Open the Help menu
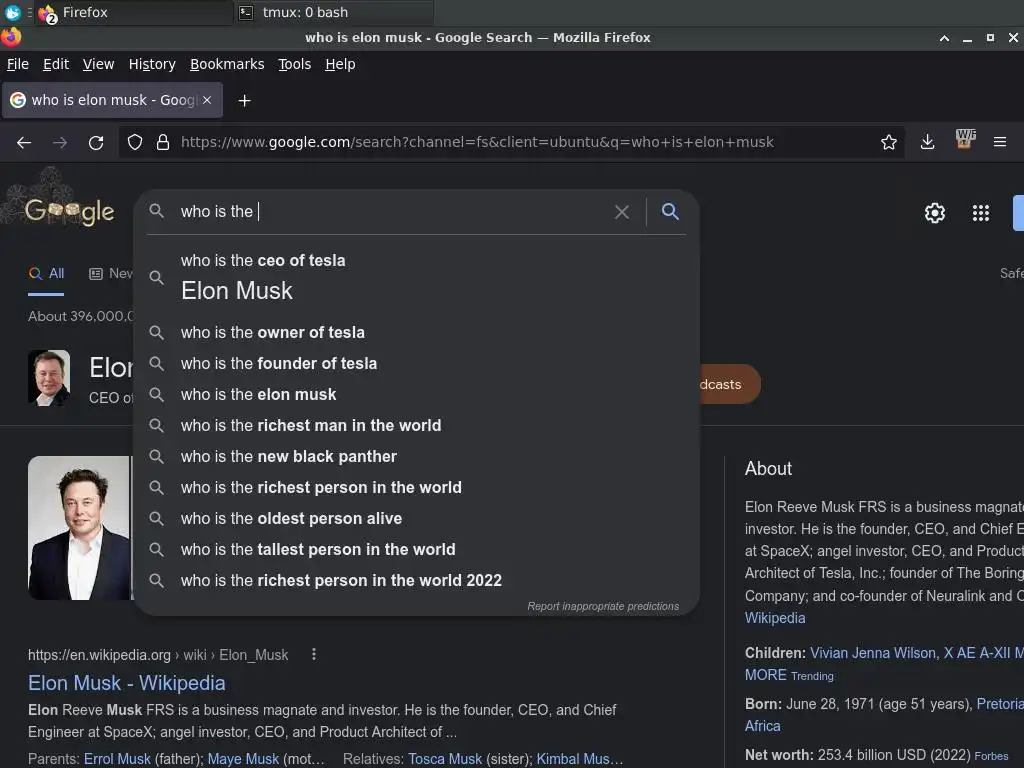1024x768 pixels. click(x=340, y=64)
